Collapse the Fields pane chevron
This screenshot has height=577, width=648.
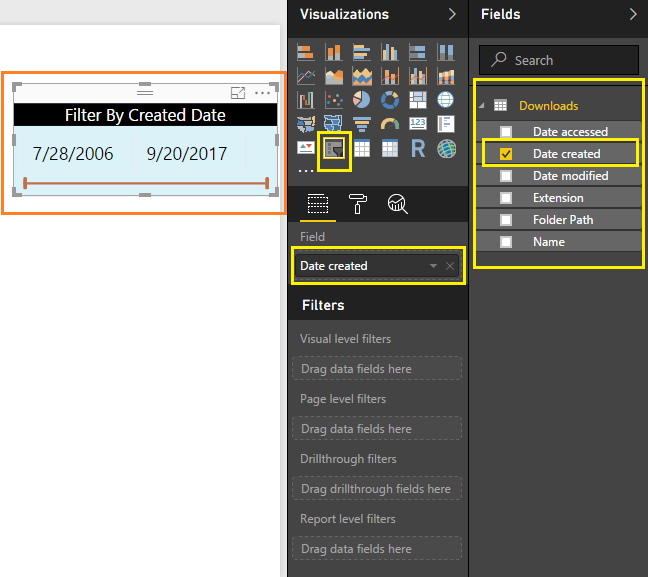pos(633,14)
